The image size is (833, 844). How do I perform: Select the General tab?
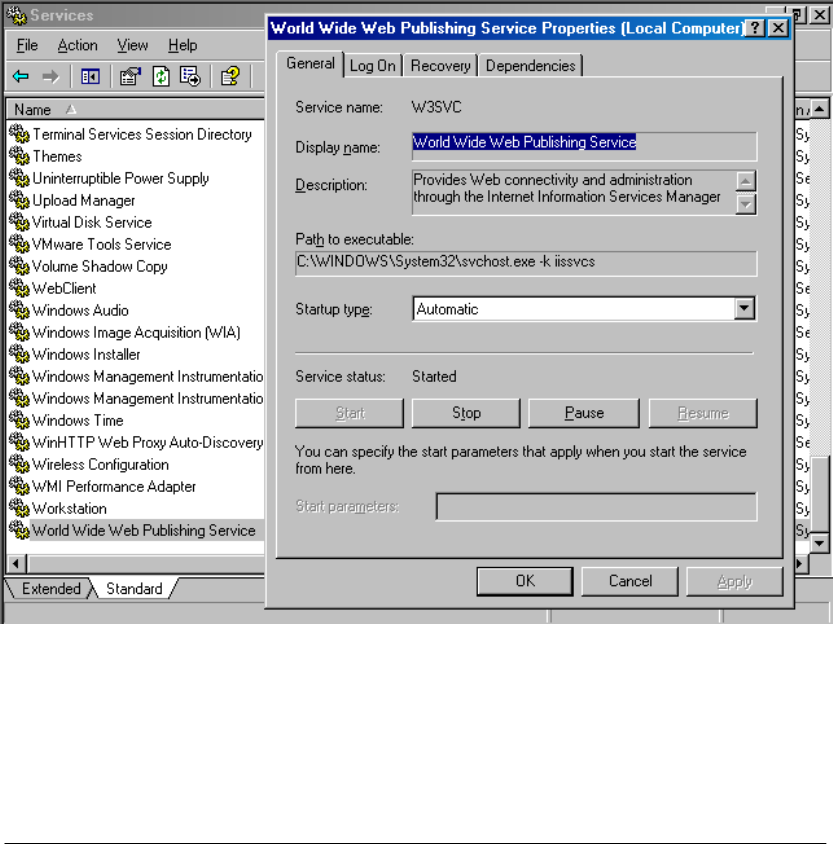(x=310, y=64)
